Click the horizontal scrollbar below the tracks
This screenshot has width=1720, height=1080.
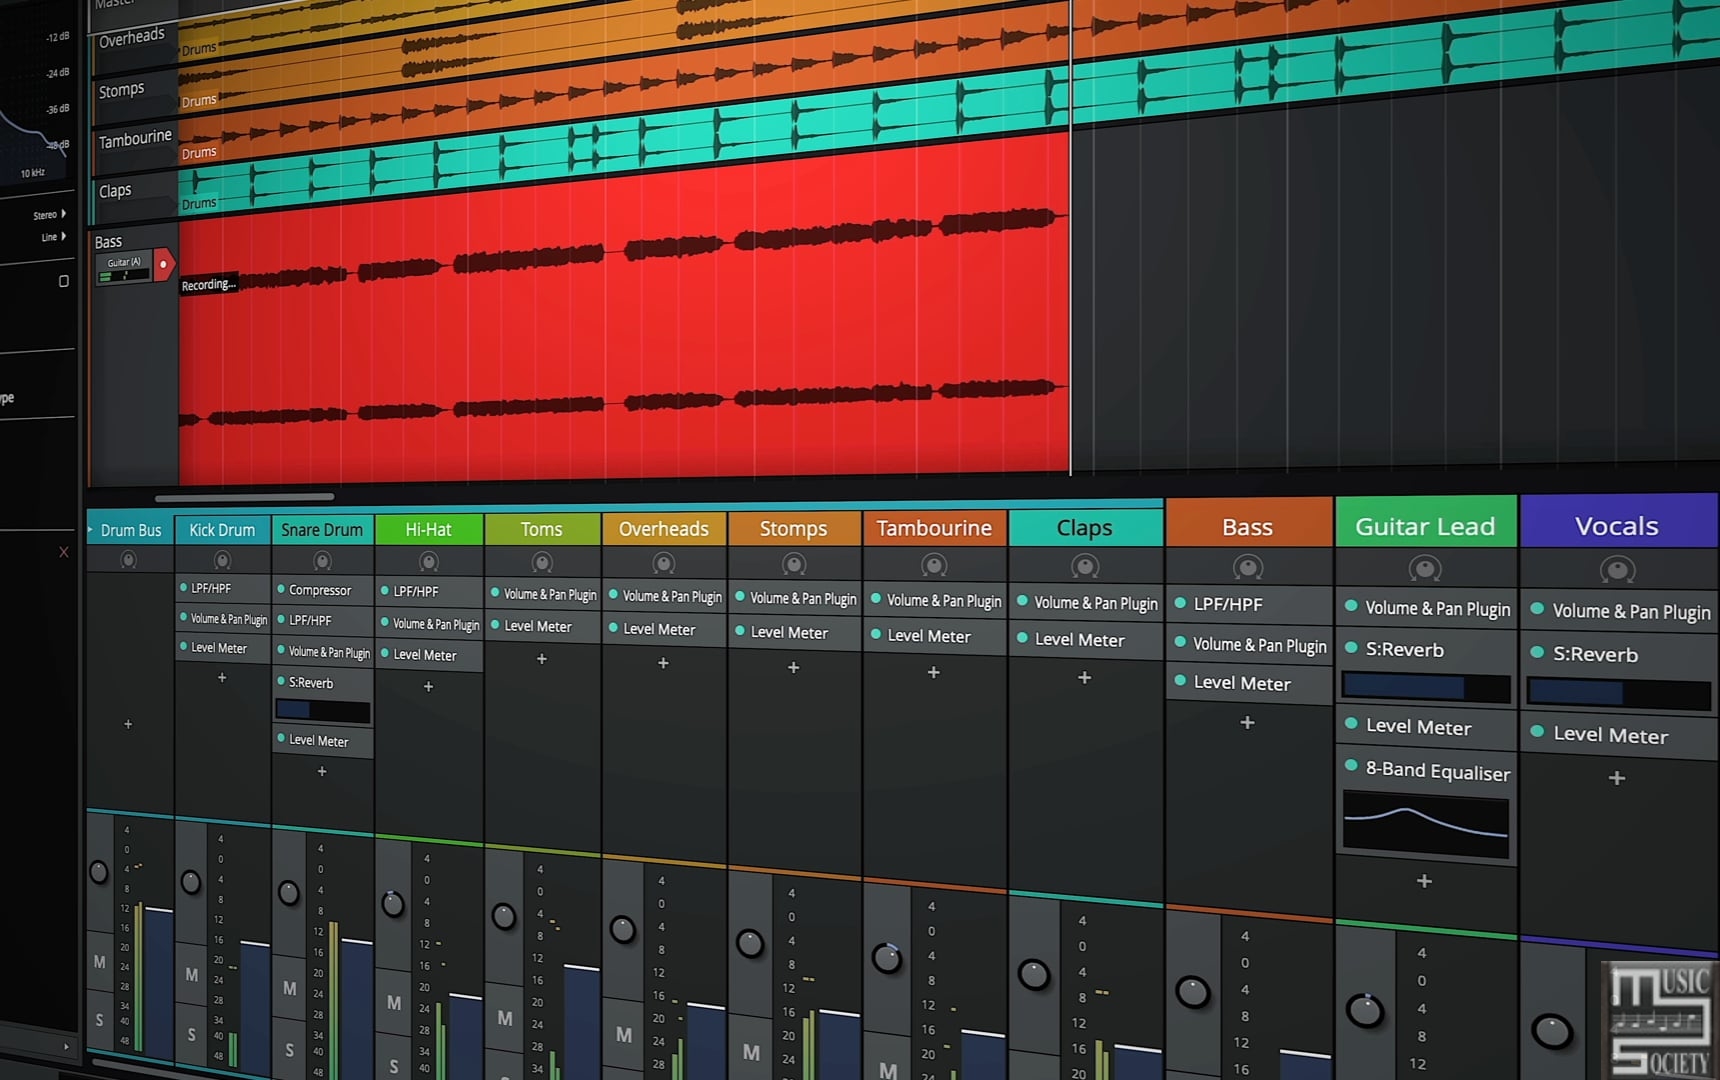(244, 497)
